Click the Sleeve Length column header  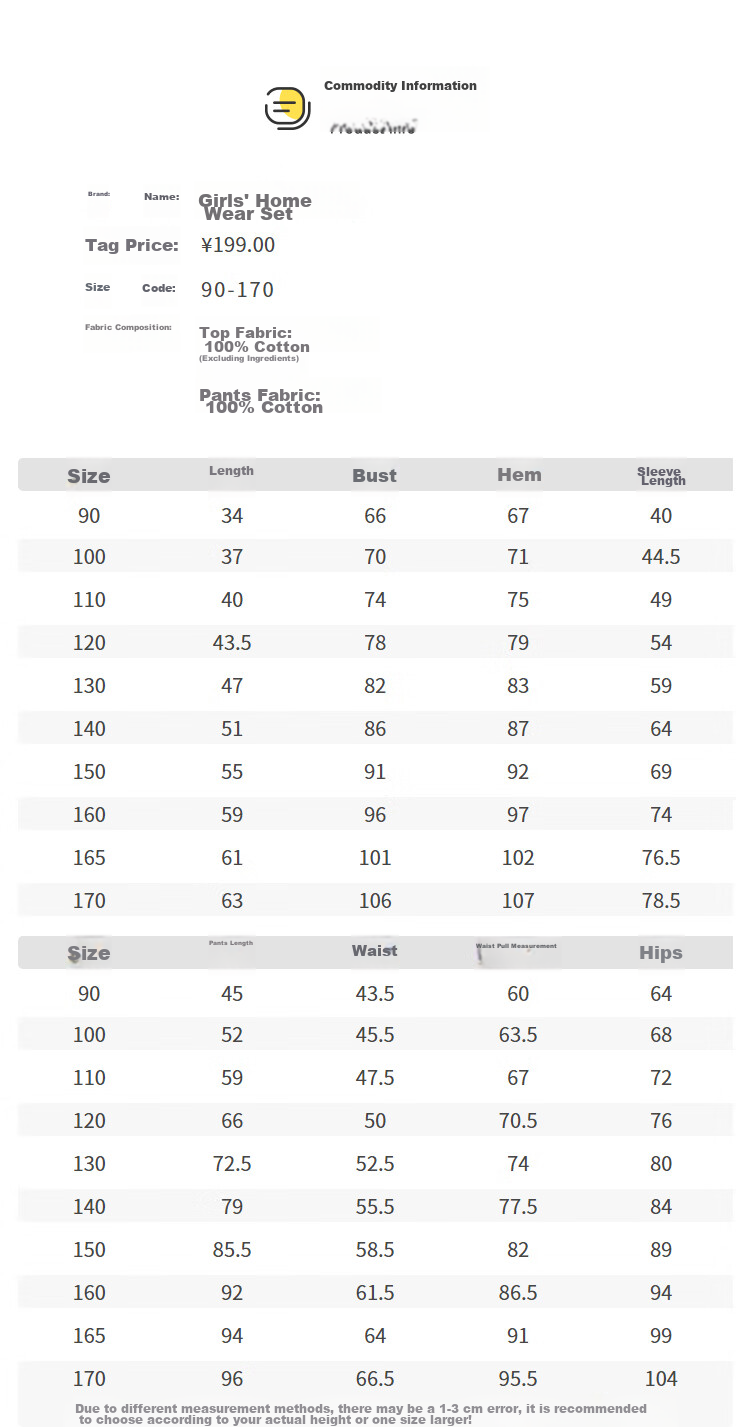pos(661,476)
